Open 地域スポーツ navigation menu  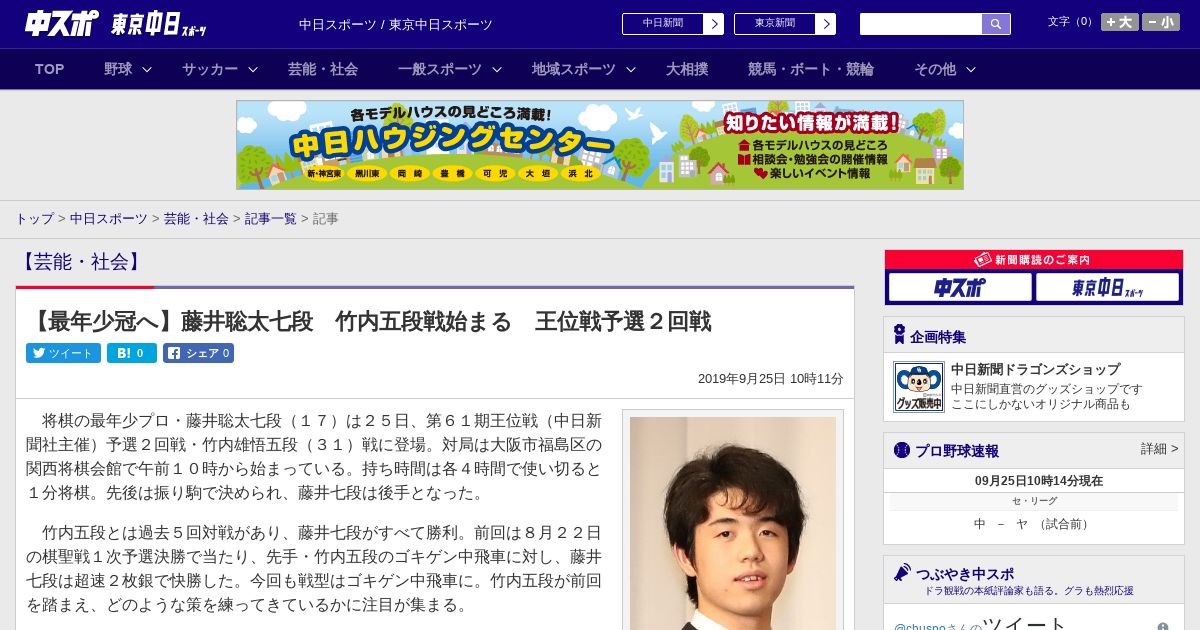(574, 69)
